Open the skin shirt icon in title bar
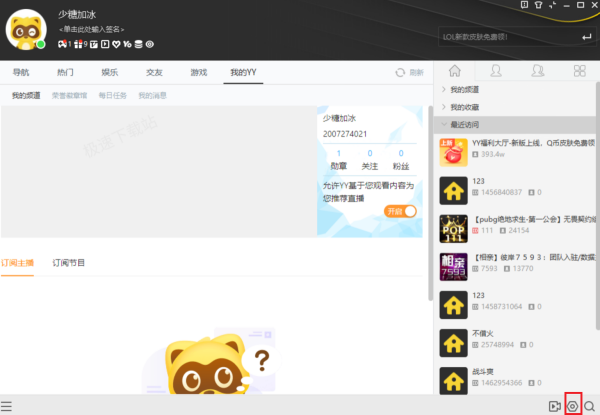Screen dimensions: 600x415 coord(538,5)
